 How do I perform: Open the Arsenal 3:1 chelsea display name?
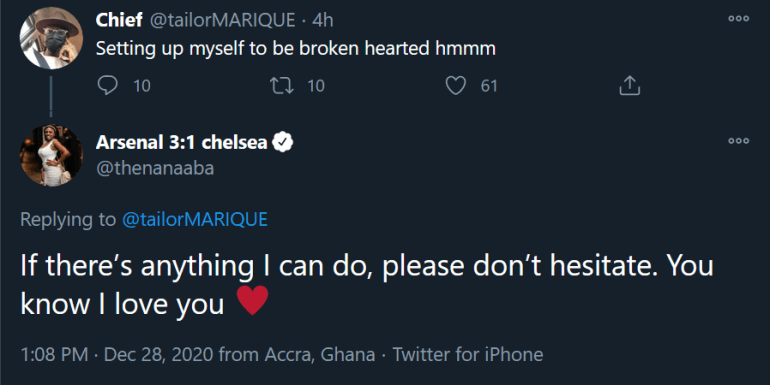(182, 142)
